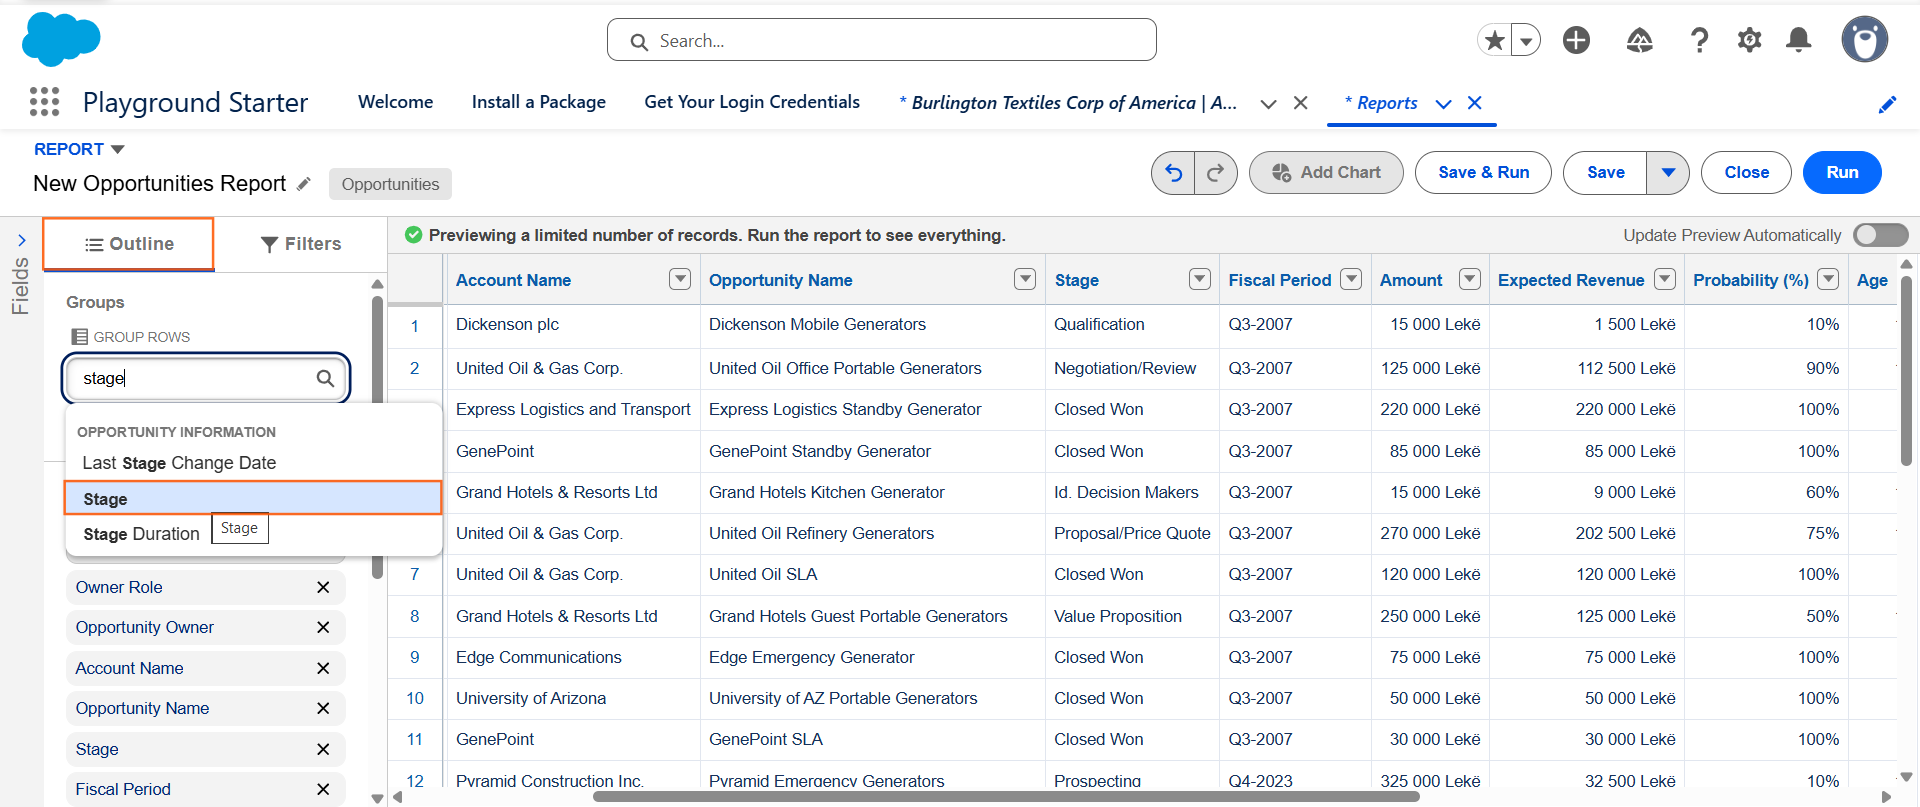1920x807 pixels.
Task: Click the vertical scrollbar of preview table
Action: (x=1906, y=370)
